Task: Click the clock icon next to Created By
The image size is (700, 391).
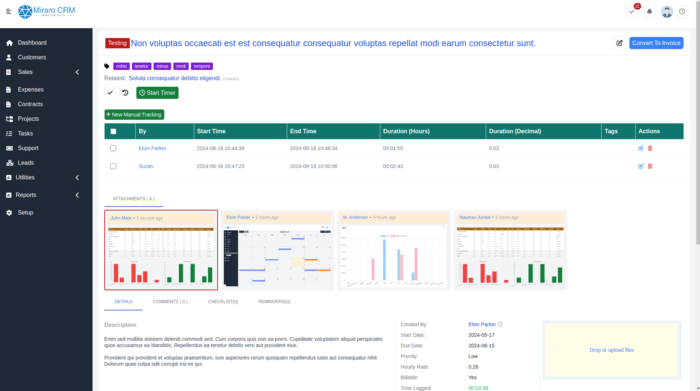Action: point(500,324)
